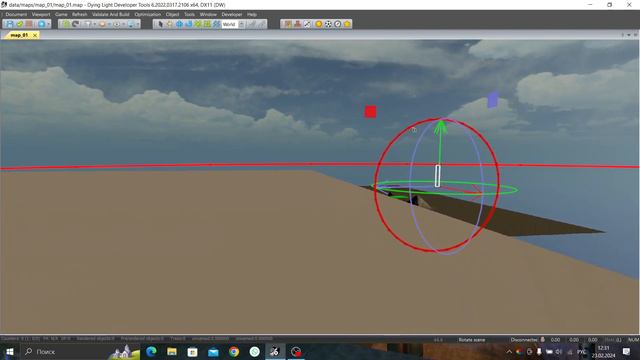Image resolution: width=640 pixels, height=360 pixels.
Task: Toggle the green grid snap icon
Action: (207, 24)
